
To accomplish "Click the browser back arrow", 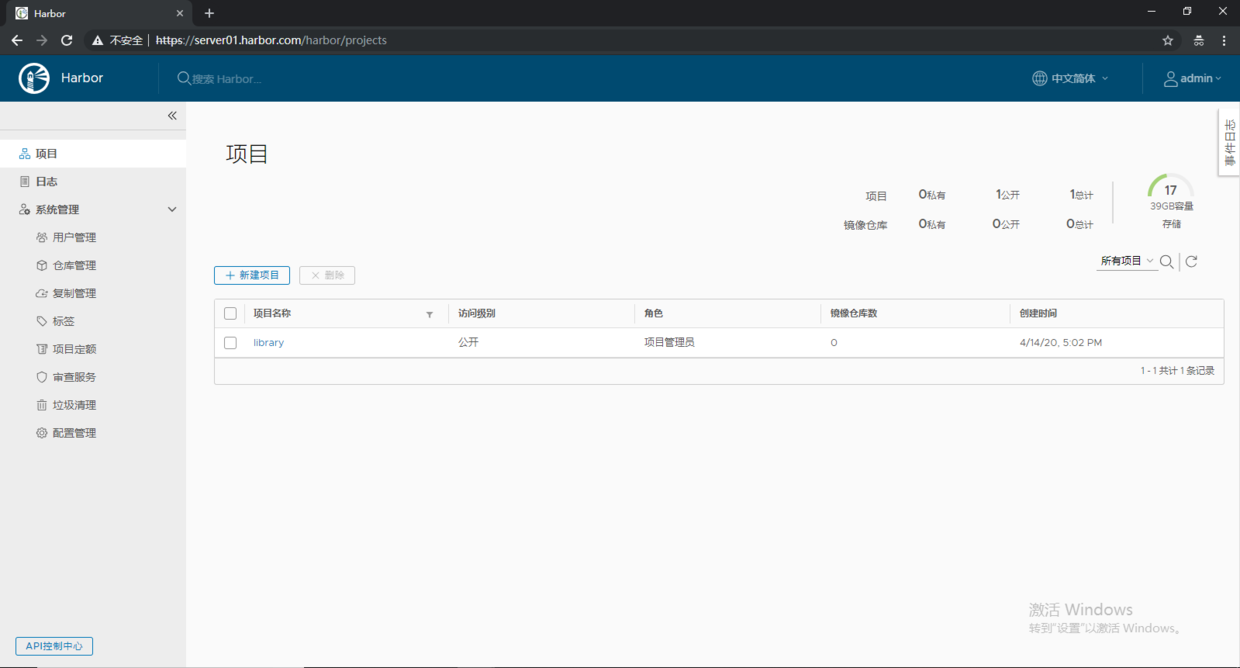I will pyautogui.click(x=16, y=41).
